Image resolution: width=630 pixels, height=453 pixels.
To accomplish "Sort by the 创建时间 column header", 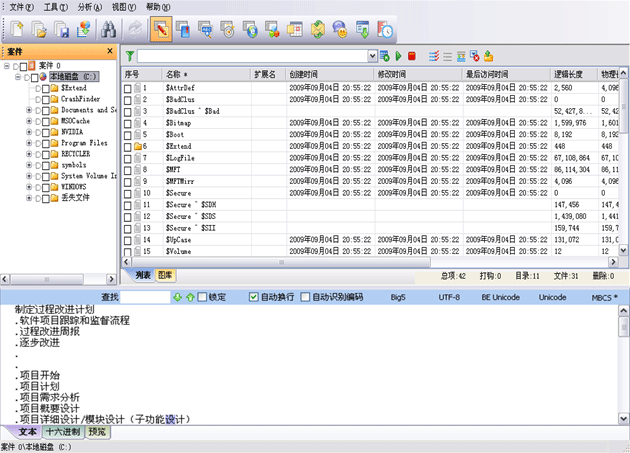I will coord(331,74).
